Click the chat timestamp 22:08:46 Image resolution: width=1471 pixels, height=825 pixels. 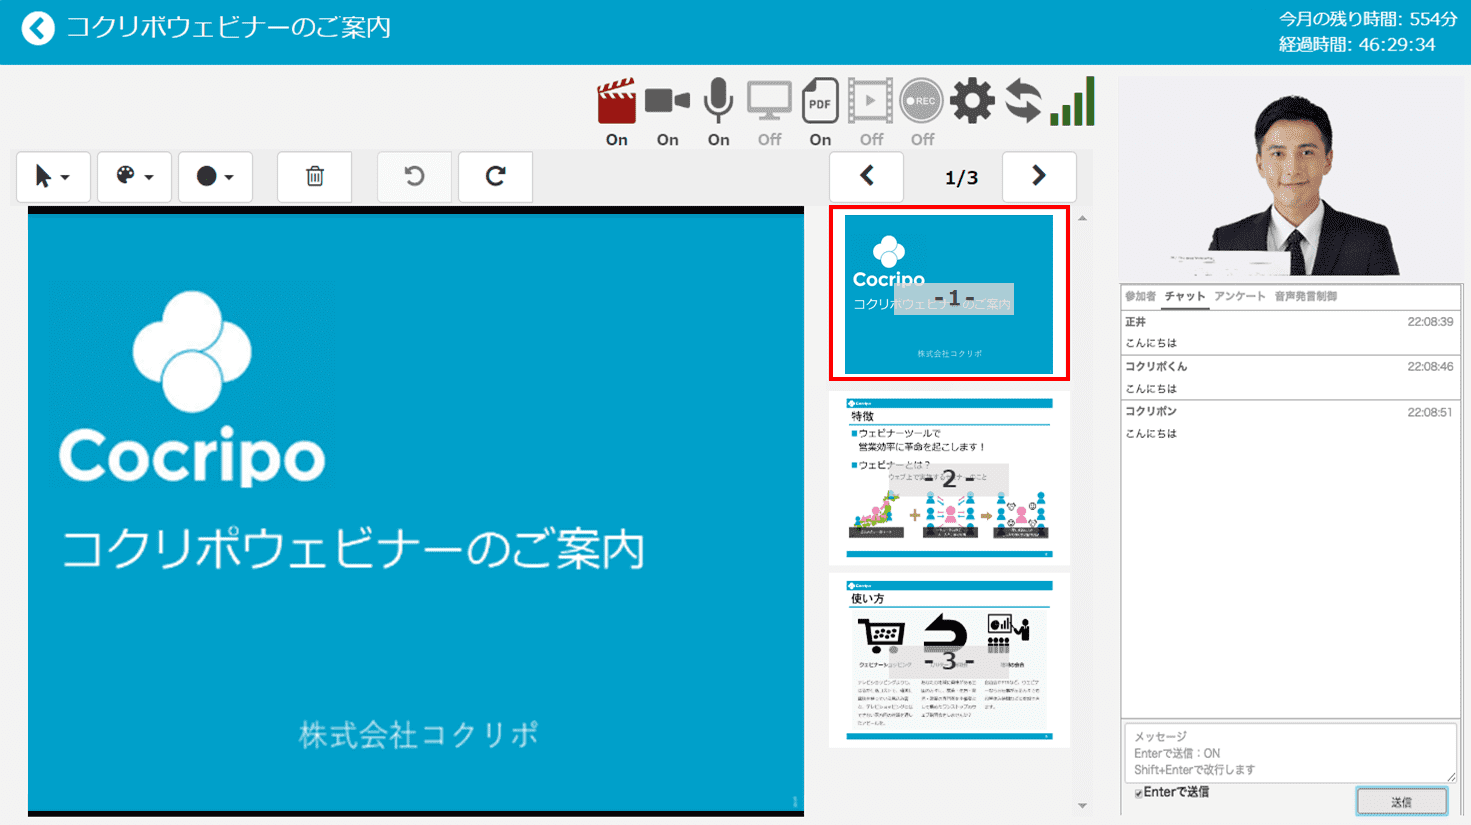coord(1430,367)
